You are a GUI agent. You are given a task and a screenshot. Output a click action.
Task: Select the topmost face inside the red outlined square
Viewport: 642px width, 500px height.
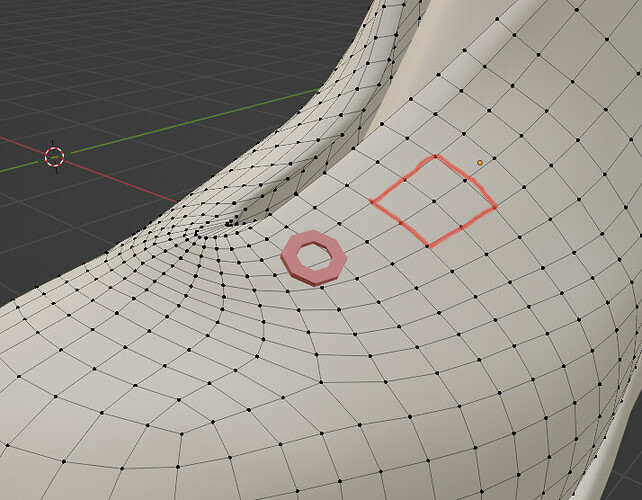click(435, 179)
